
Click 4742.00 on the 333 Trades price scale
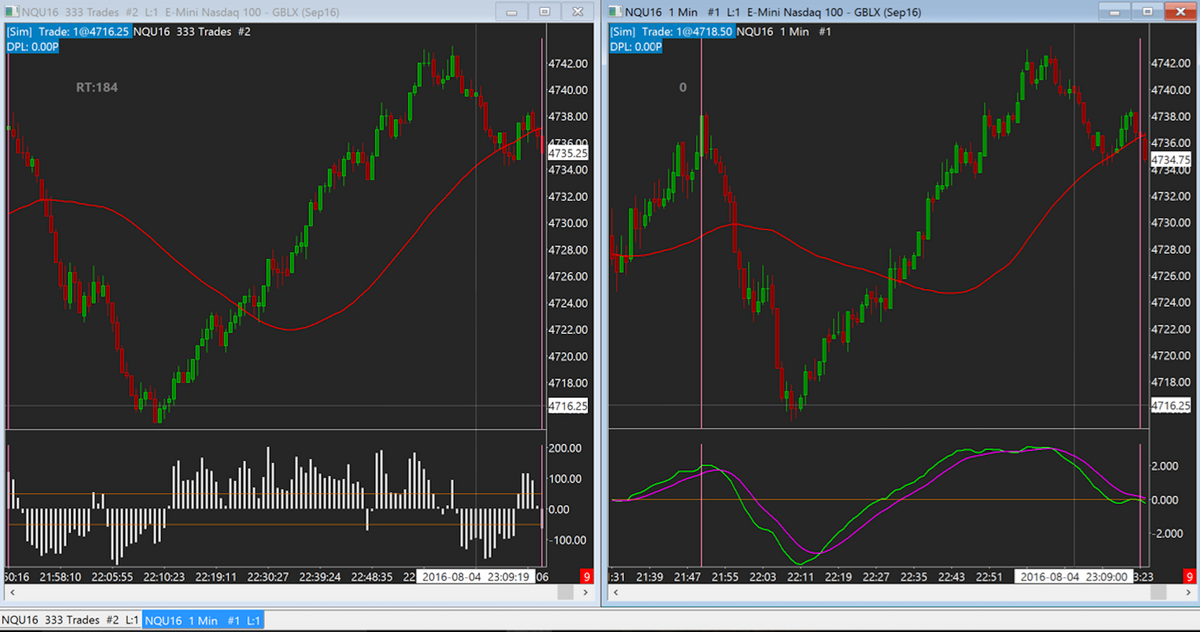tap(567, 63)
